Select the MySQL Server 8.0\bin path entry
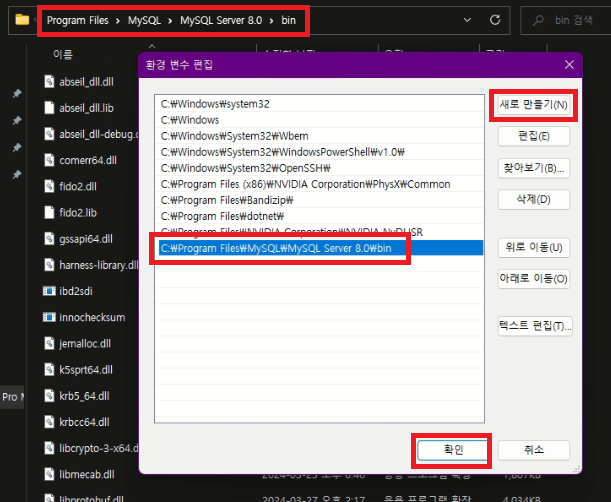Image resolution: width=611 pixels, height=502 pixels. click(x=320, y=248)
